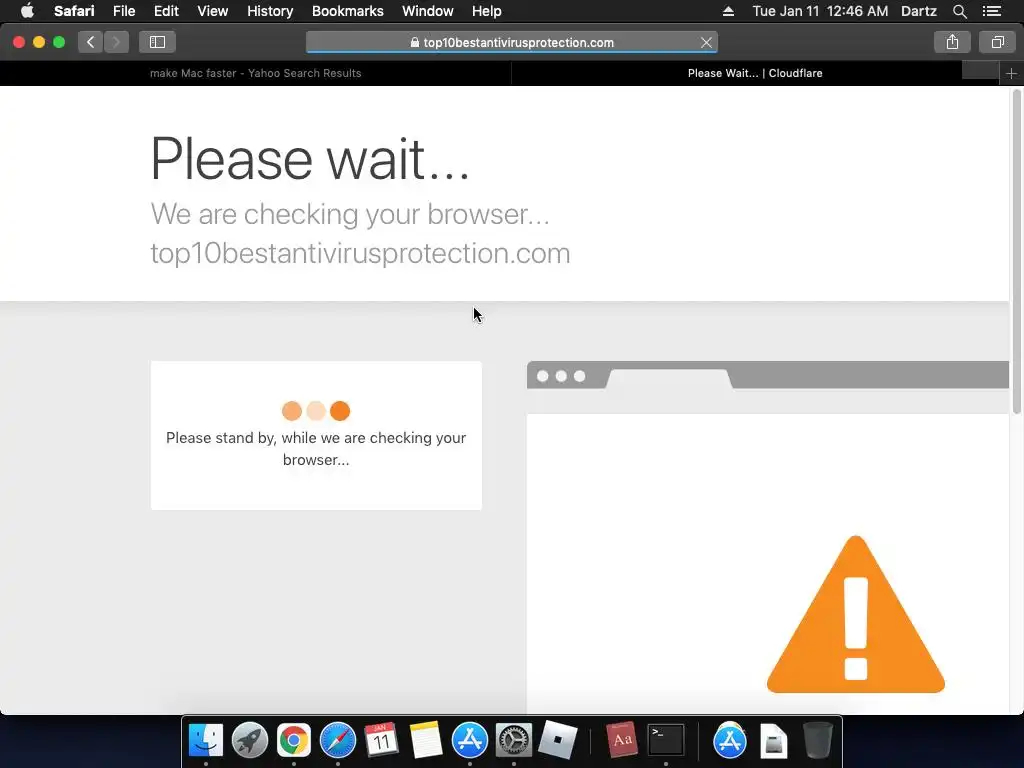Open the History menu
The image size is (1024, 768).
[x=270, y=11]
